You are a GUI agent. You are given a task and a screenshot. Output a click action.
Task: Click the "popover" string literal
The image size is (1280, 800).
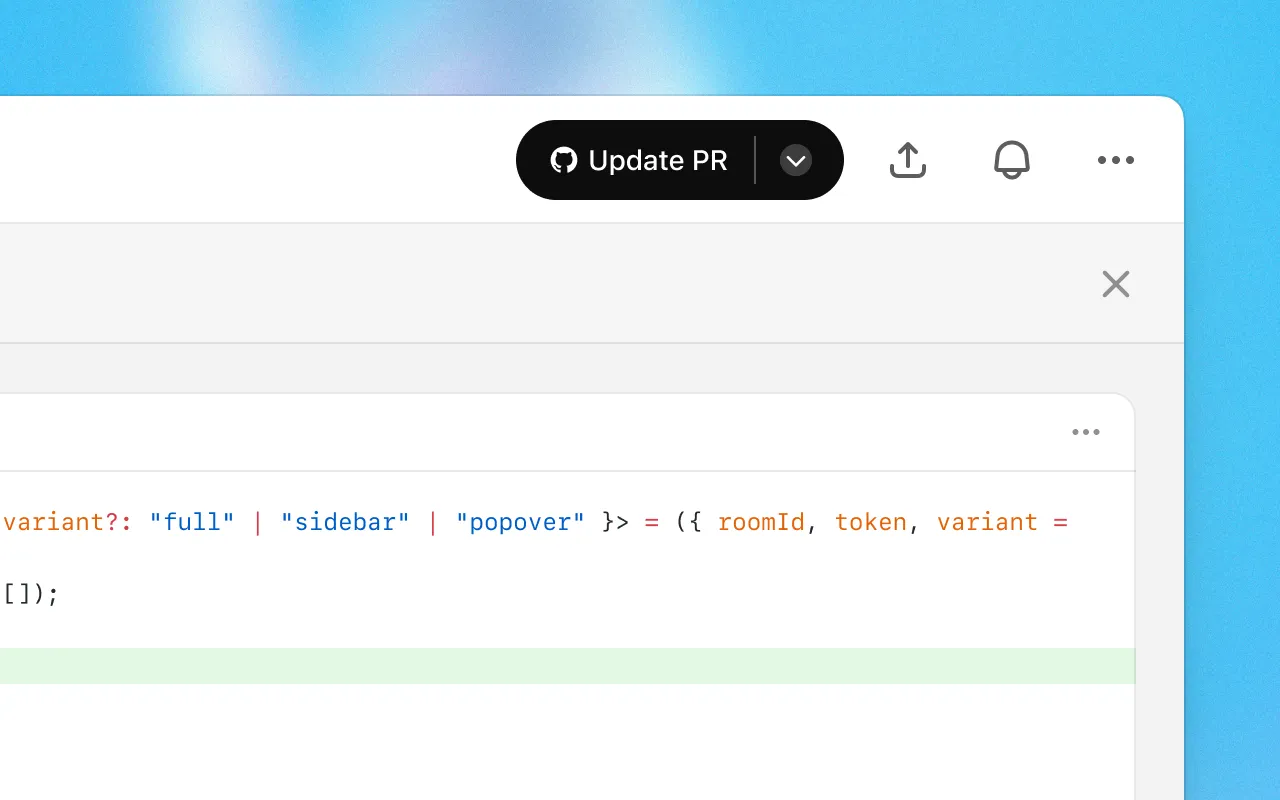[x=520, y=522]
